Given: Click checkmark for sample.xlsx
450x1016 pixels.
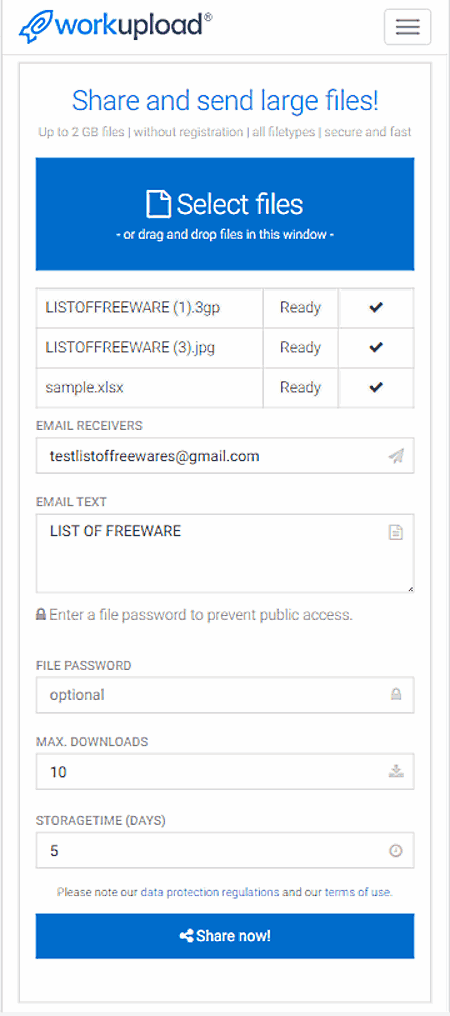Looking at the screenshot, I should point(376,387).
